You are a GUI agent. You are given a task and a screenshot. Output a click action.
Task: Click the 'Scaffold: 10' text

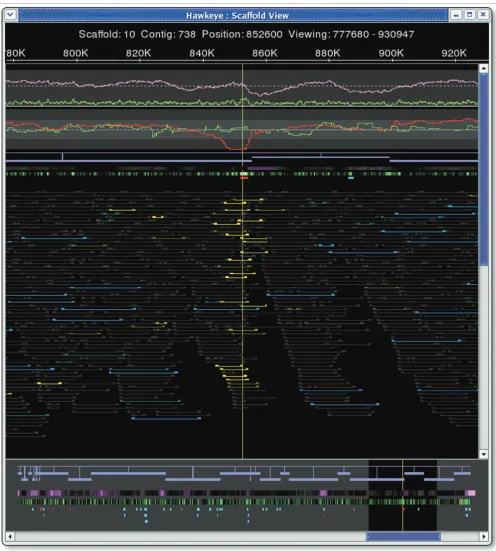pos(107,34)
